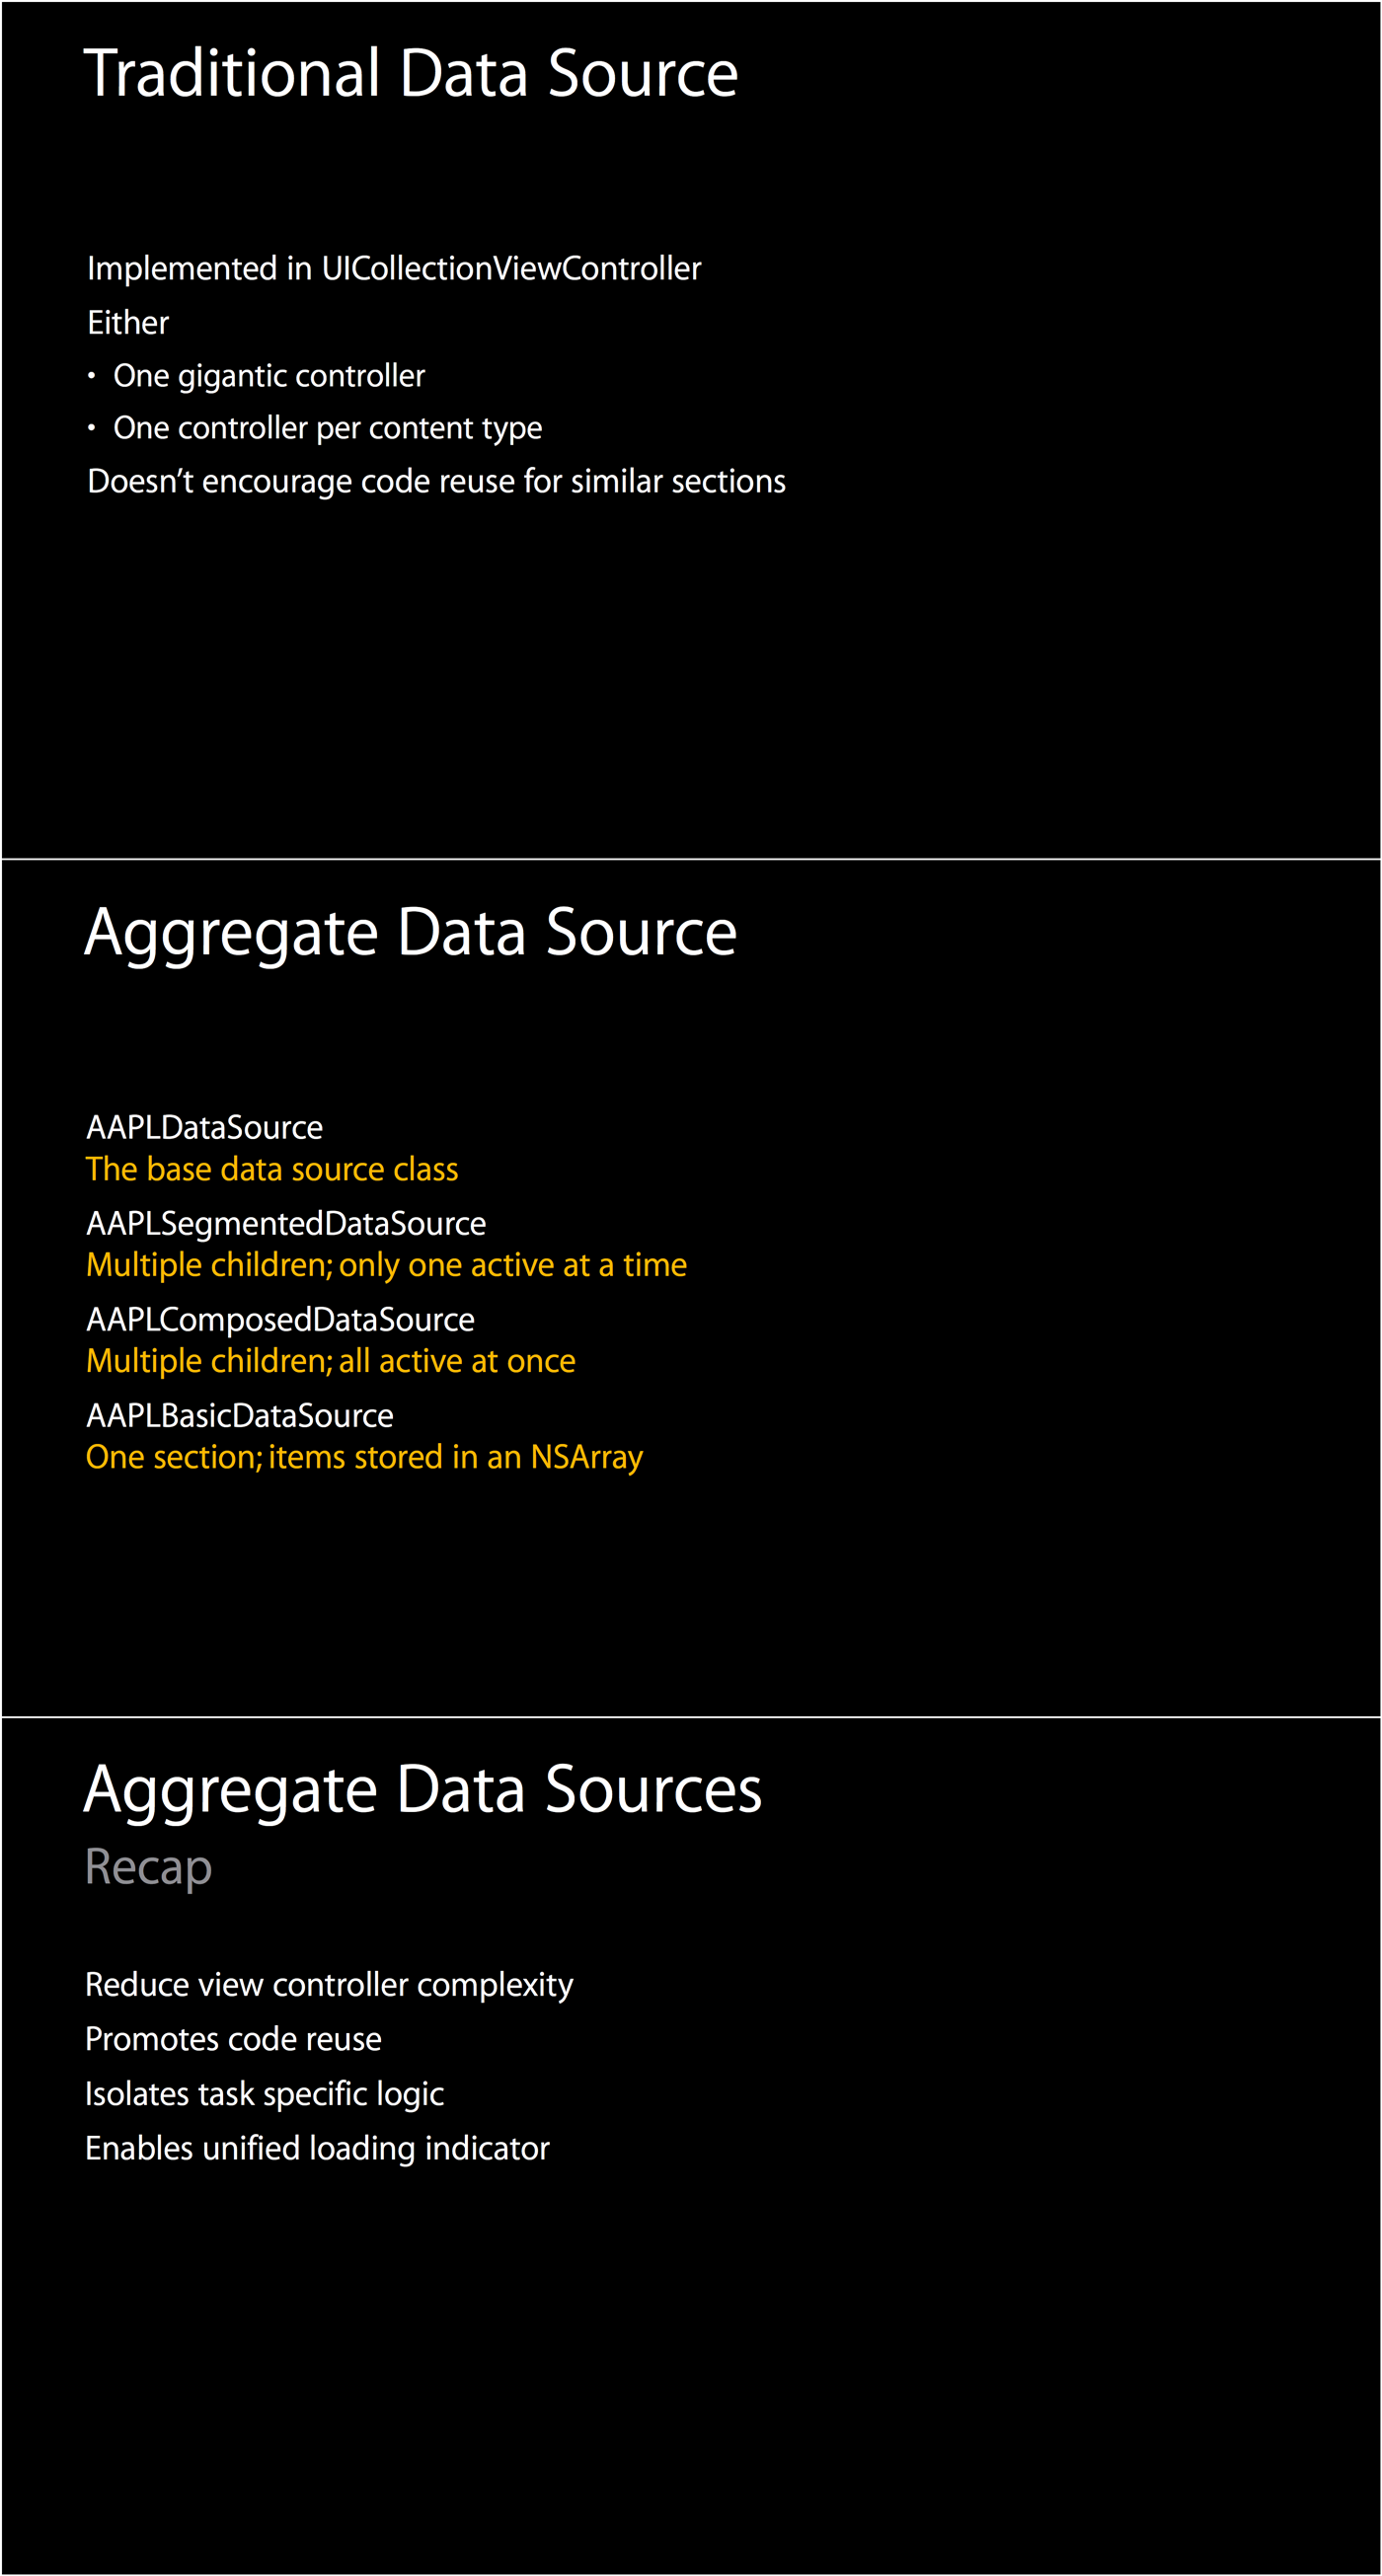The height and width of the screenshot is (2576, 1382).
Task: Click "Multiple children; all active at once" text
Action: click(330, 1362)
